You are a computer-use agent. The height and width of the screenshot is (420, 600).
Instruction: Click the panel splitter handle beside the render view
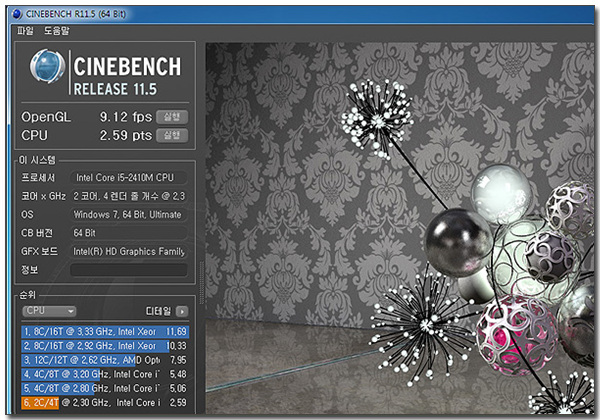(201, 283)
